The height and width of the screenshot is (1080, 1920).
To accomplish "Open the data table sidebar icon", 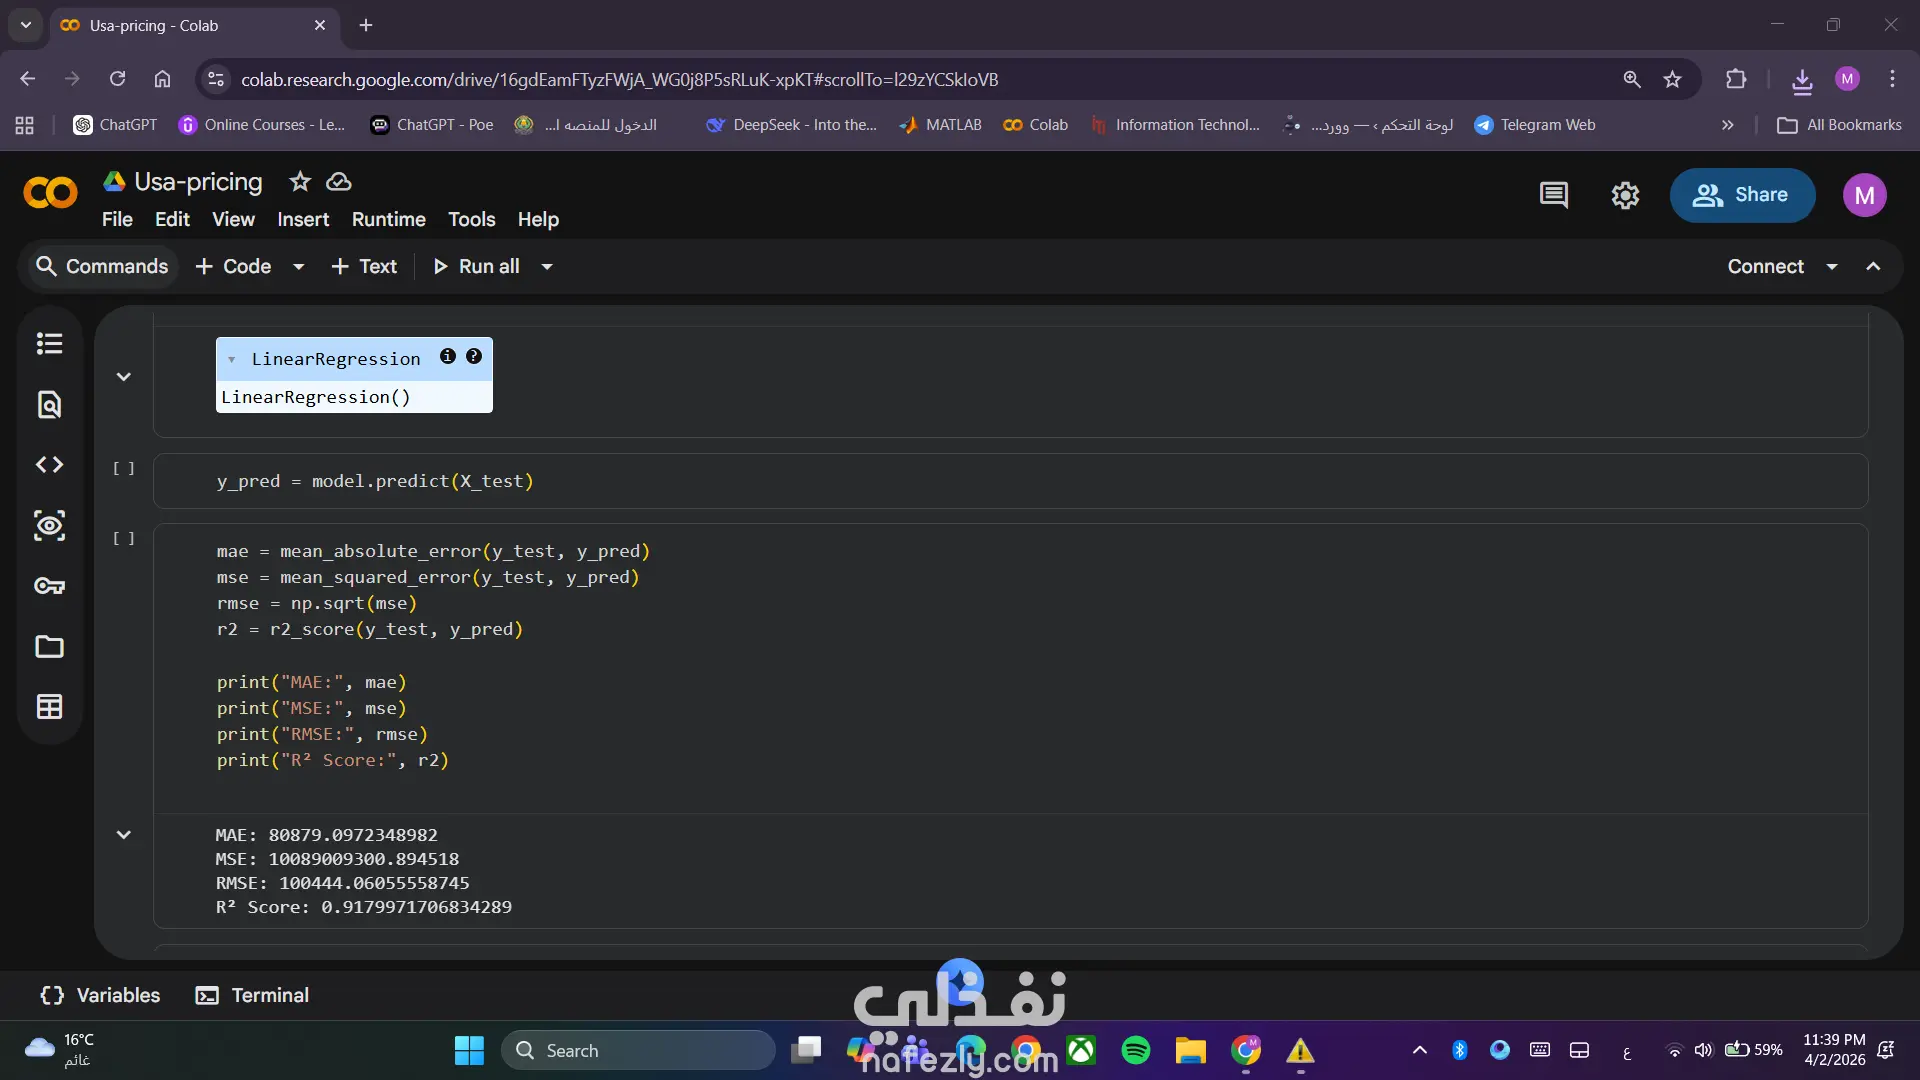I will tap(49, 707).
